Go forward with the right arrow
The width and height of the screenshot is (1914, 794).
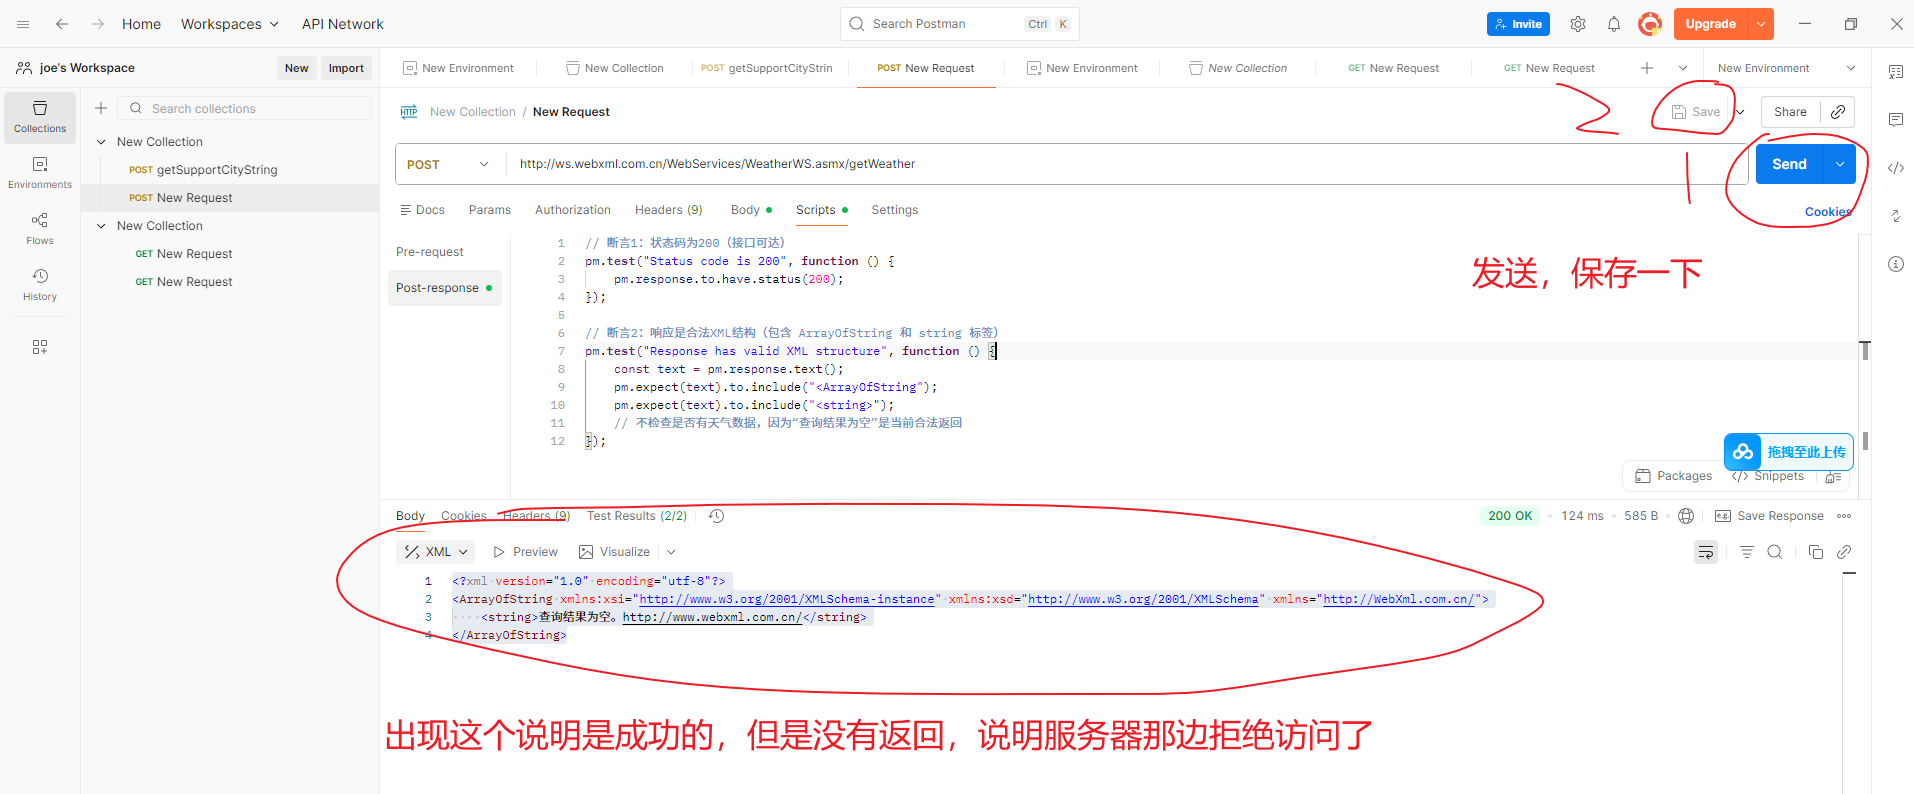98,24
